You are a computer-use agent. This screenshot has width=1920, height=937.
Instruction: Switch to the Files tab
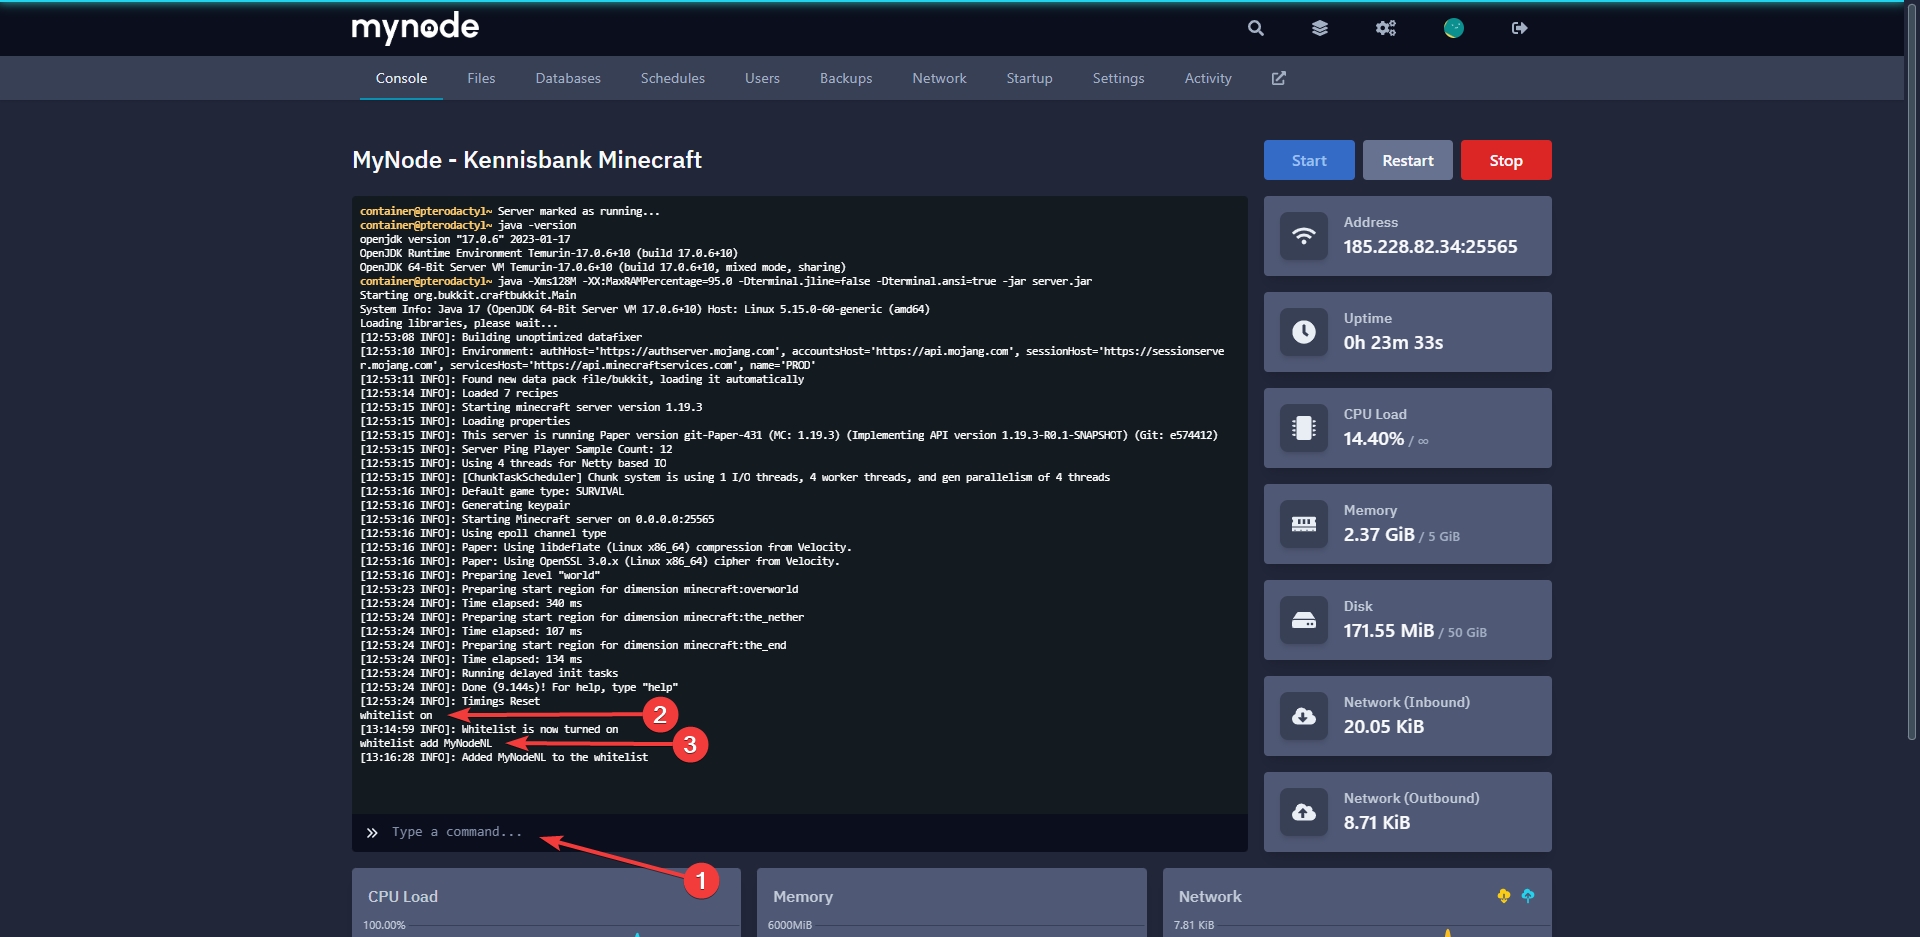[481, 78]
